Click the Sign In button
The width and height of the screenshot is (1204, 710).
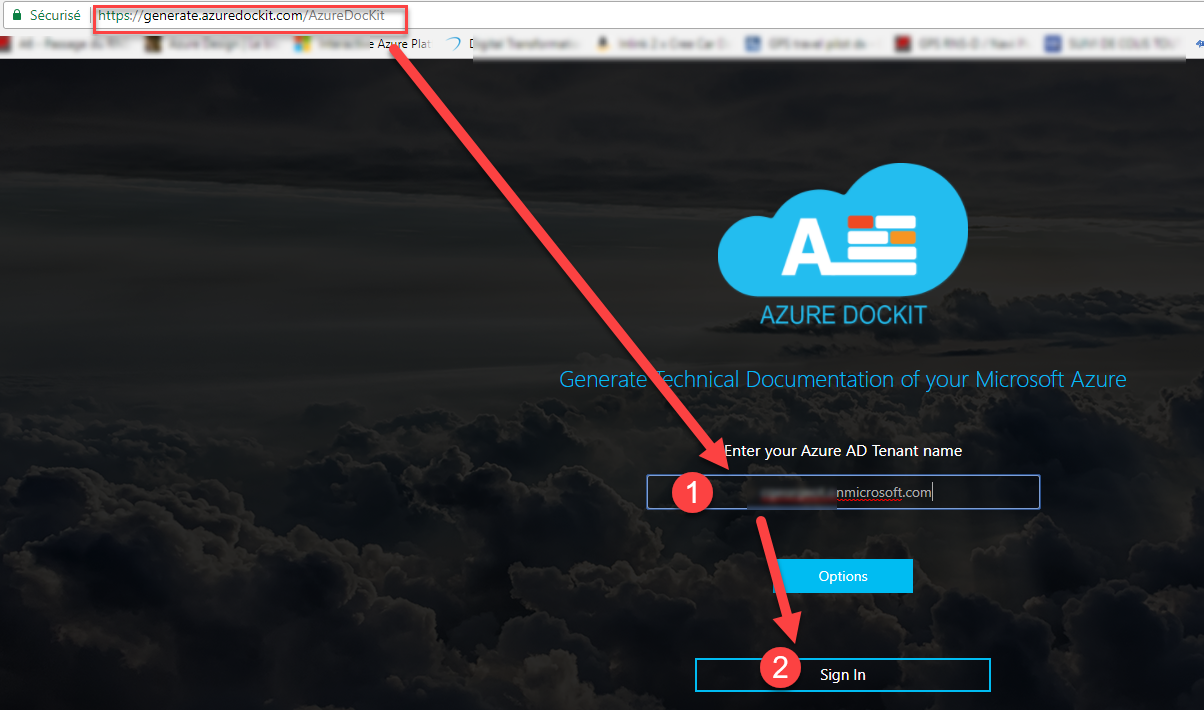tap(843, 675)
